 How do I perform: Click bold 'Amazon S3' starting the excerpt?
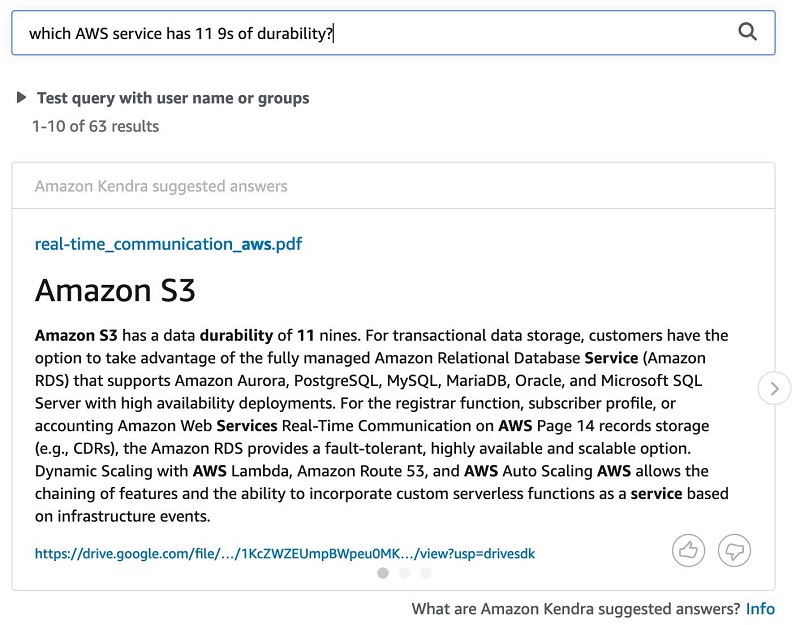pos(76,335)
